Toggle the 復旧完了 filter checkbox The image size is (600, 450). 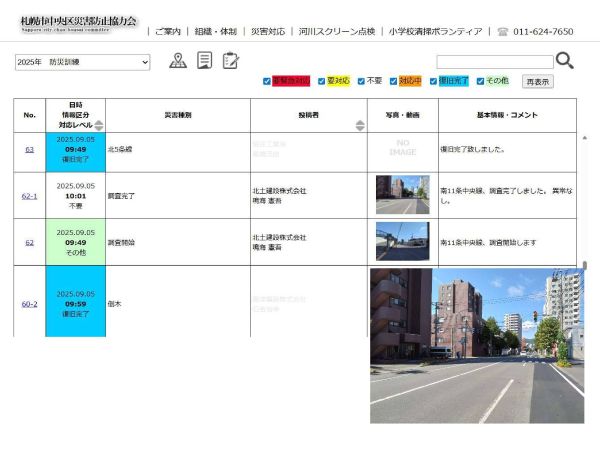point(434,81)
